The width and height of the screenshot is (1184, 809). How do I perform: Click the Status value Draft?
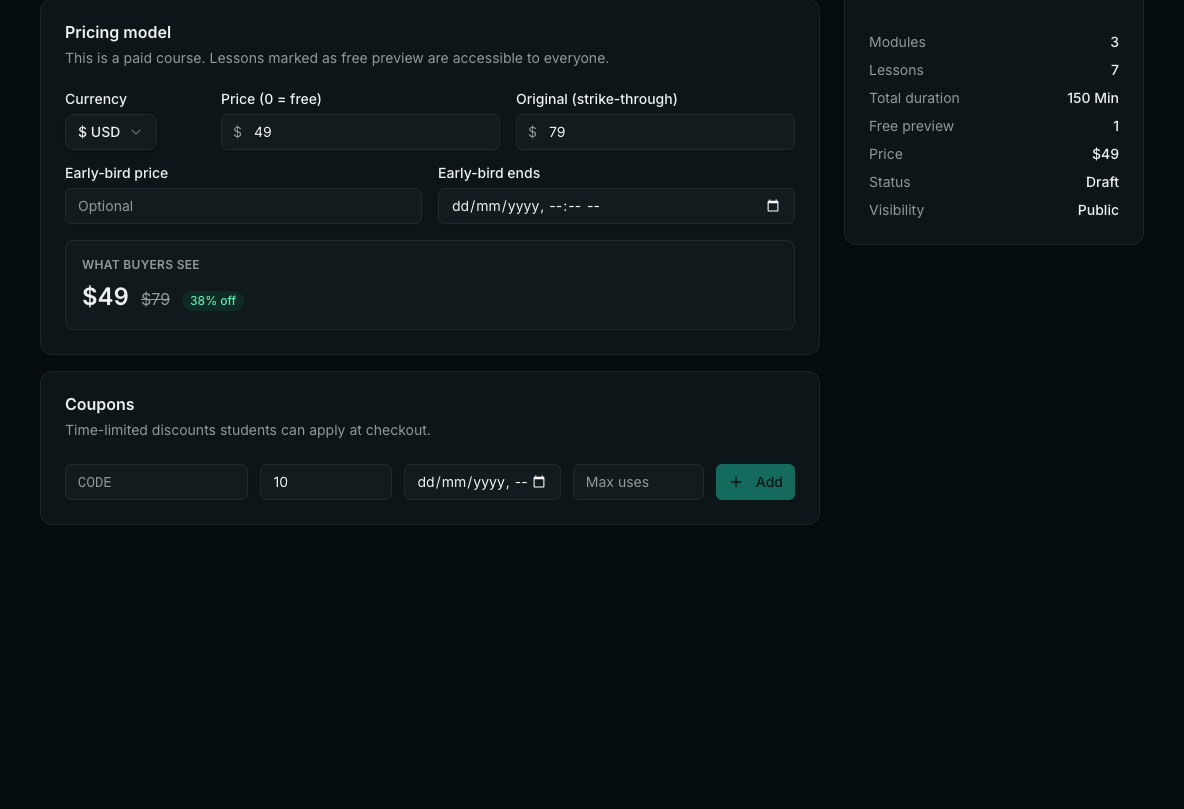pos(1102,182)
